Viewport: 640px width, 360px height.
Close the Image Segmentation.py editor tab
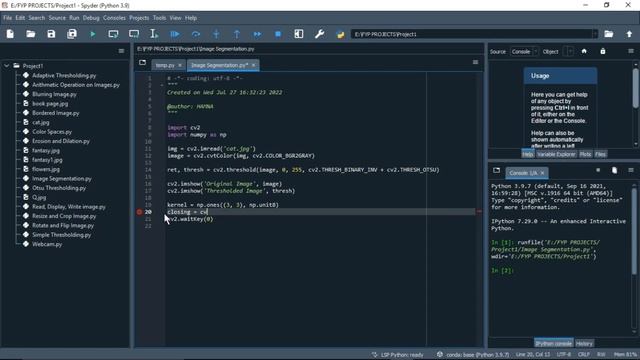coord(253,65)
